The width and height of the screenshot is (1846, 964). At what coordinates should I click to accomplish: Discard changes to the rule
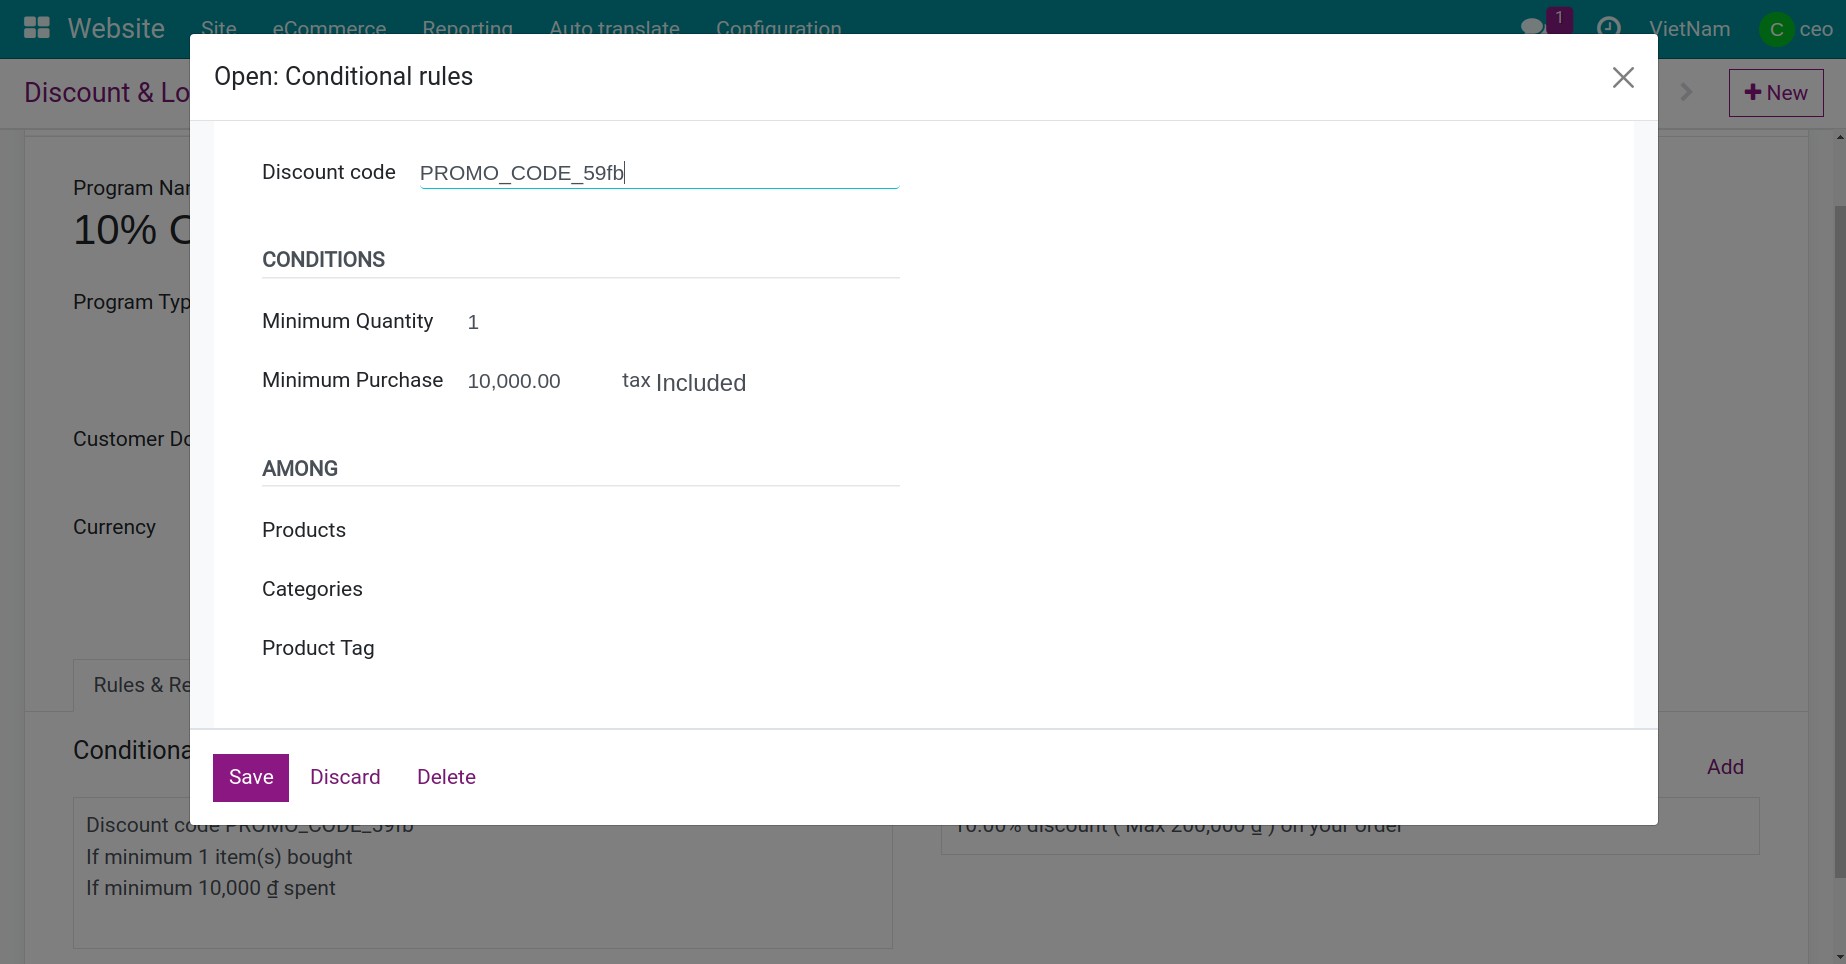[345, 777]
